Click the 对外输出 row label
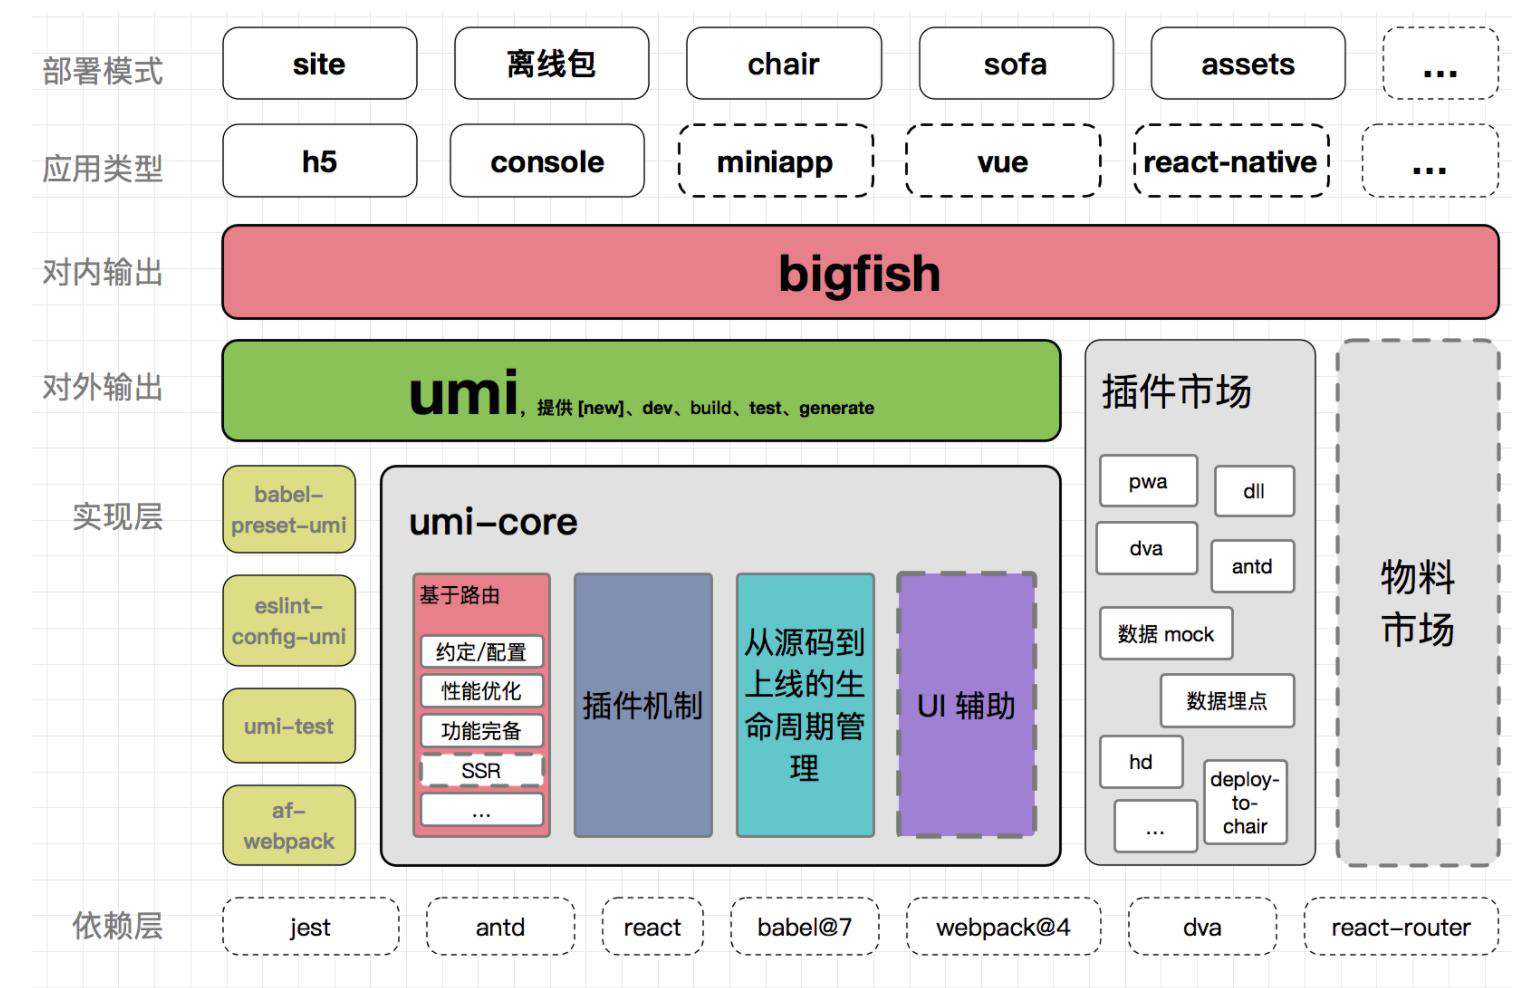 tap(102, 387)
